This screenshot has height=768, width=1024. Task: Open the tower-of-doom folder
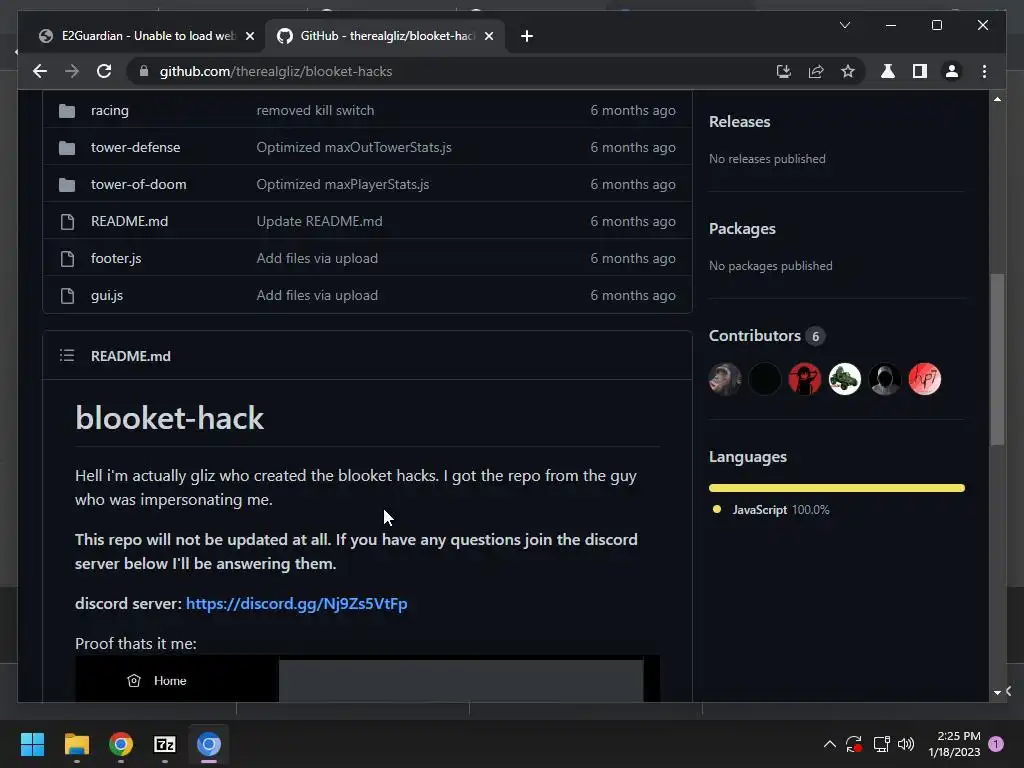click(x=138, y=185)
